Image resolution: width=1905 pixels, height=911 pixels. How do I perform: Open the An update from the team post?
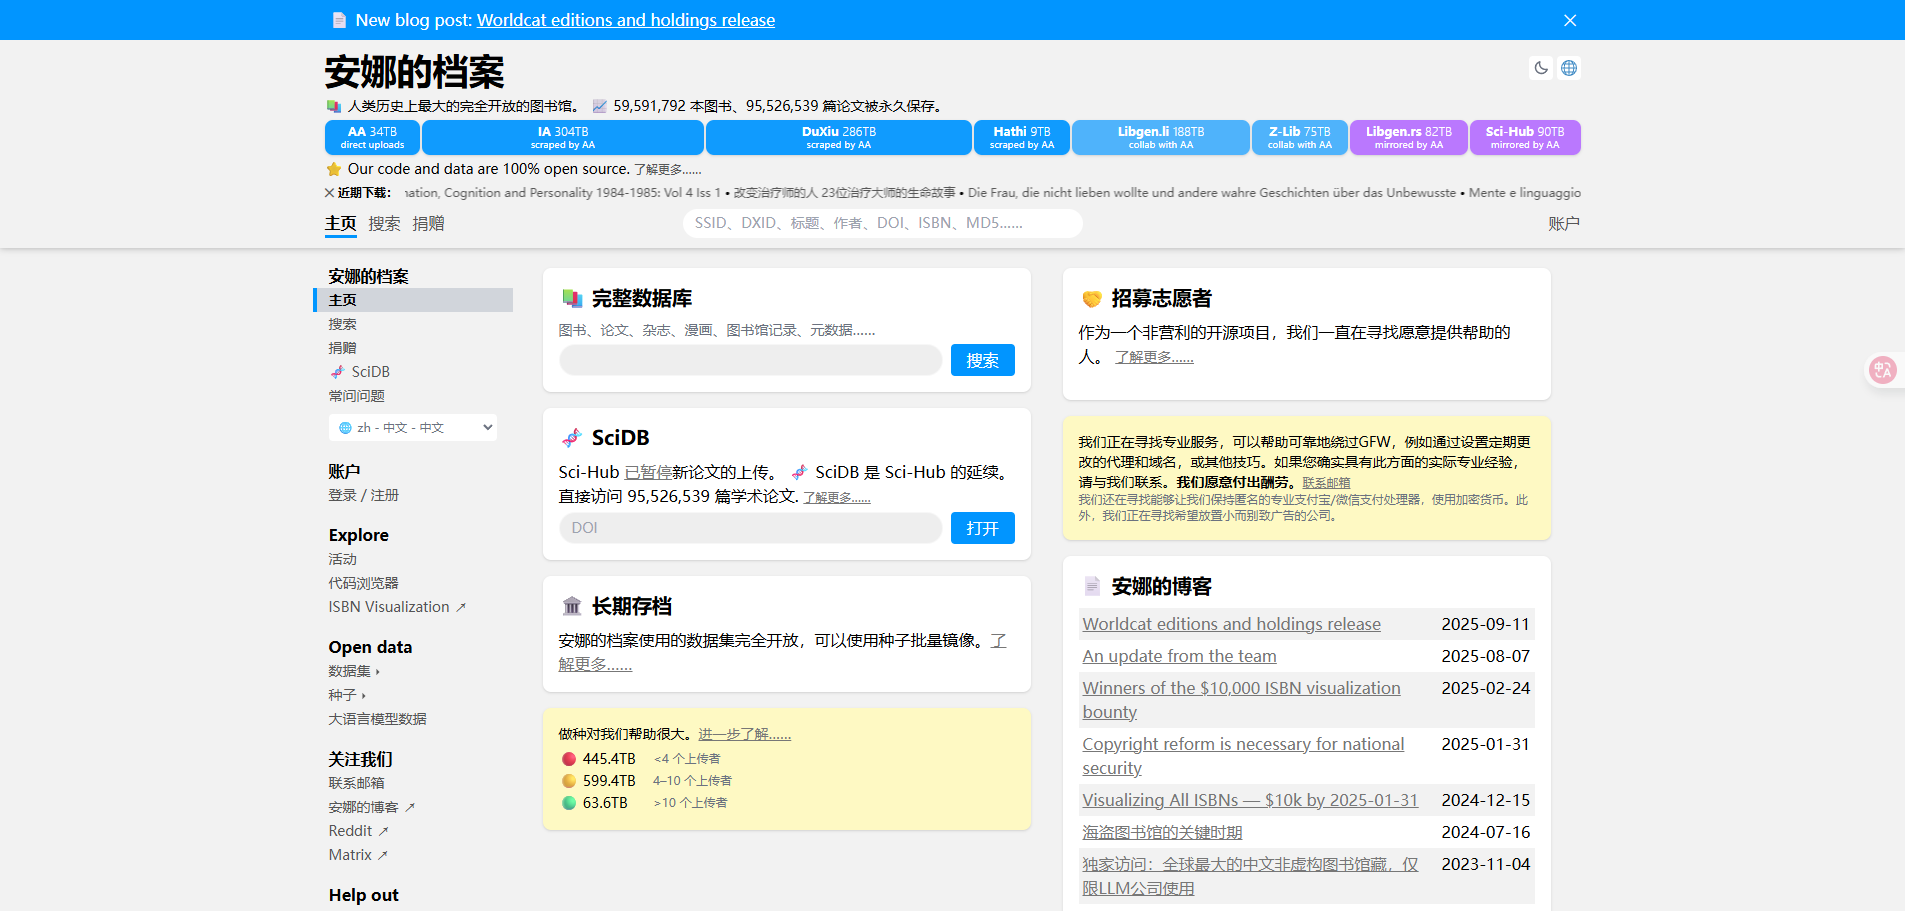coord(1179,656)
